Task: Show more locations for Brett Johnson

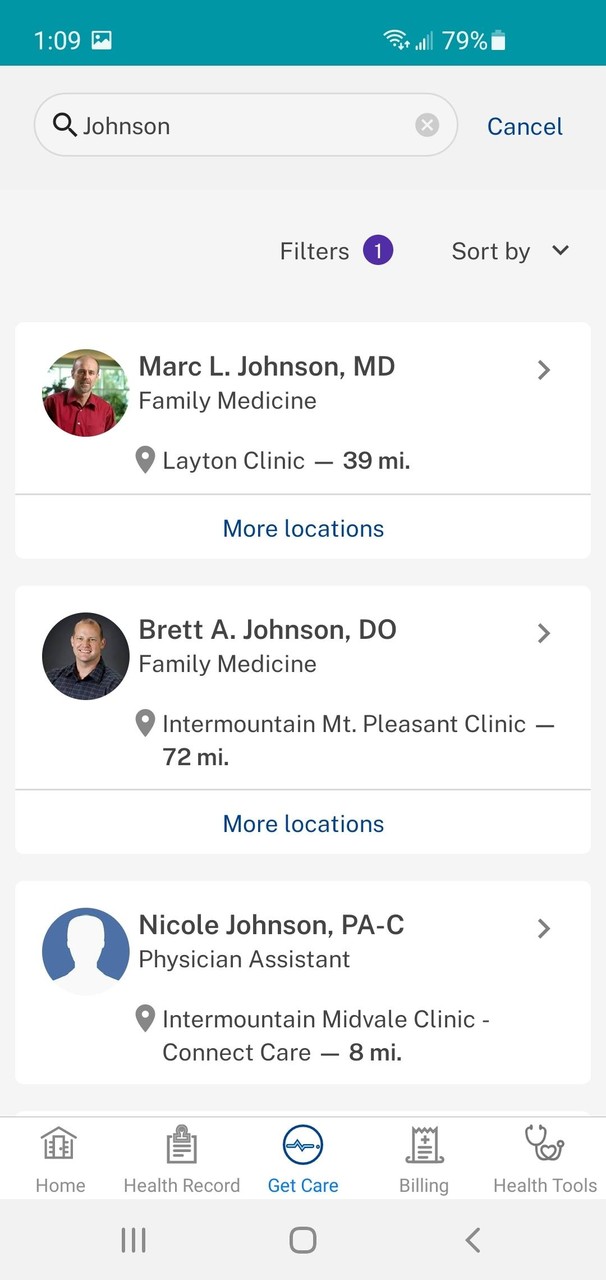Action: coord(303,824)
